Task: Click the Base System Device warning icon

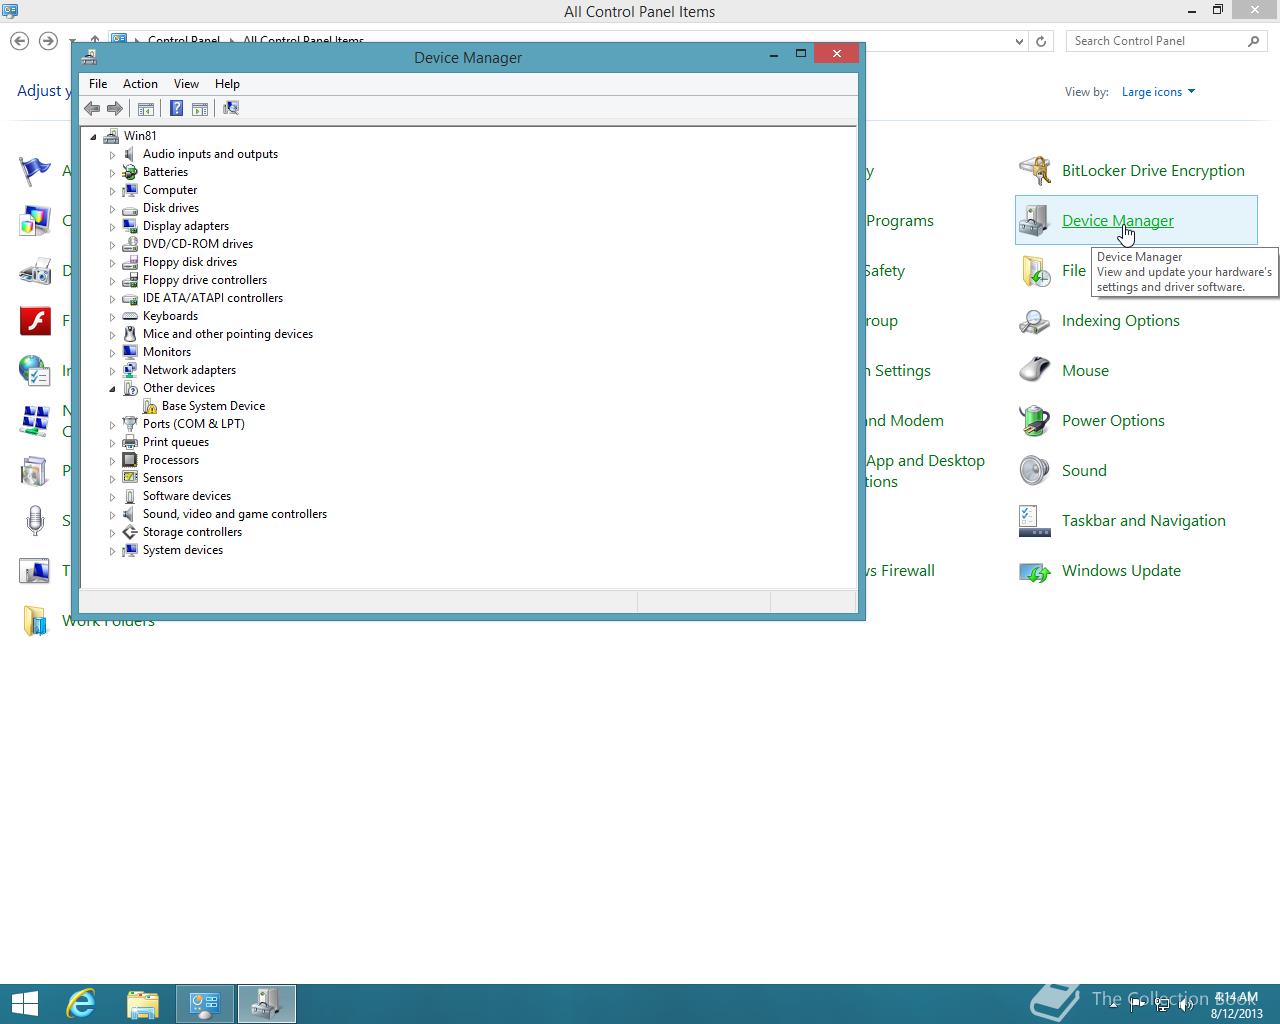Action: point(149,406)
